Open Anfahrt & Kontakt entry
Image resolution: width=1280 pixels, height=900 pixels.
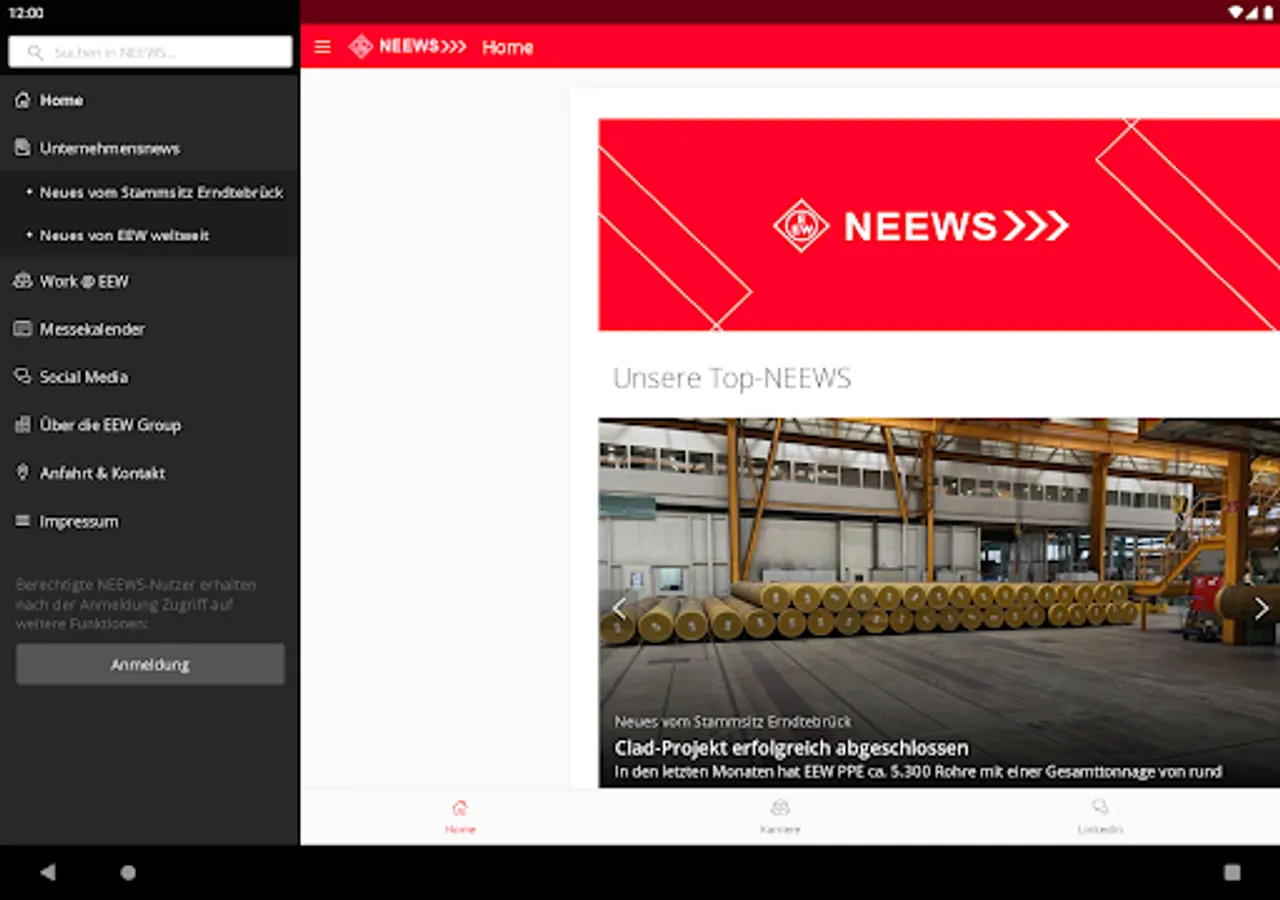150,473
